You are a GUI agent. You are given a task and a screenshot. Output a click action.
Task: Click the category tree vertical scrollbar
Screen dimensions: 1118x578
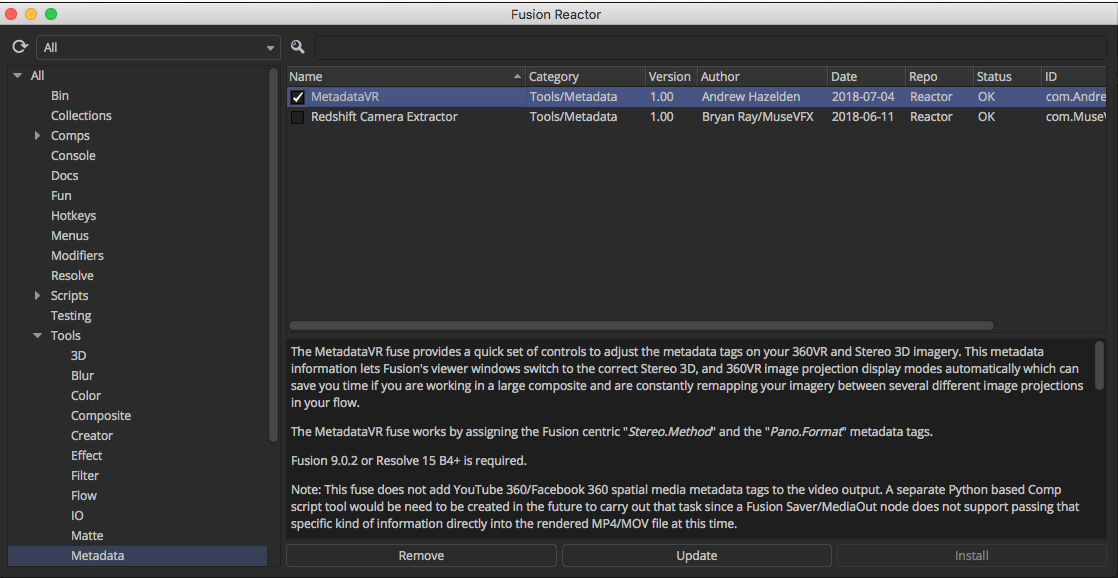[273, 254]
